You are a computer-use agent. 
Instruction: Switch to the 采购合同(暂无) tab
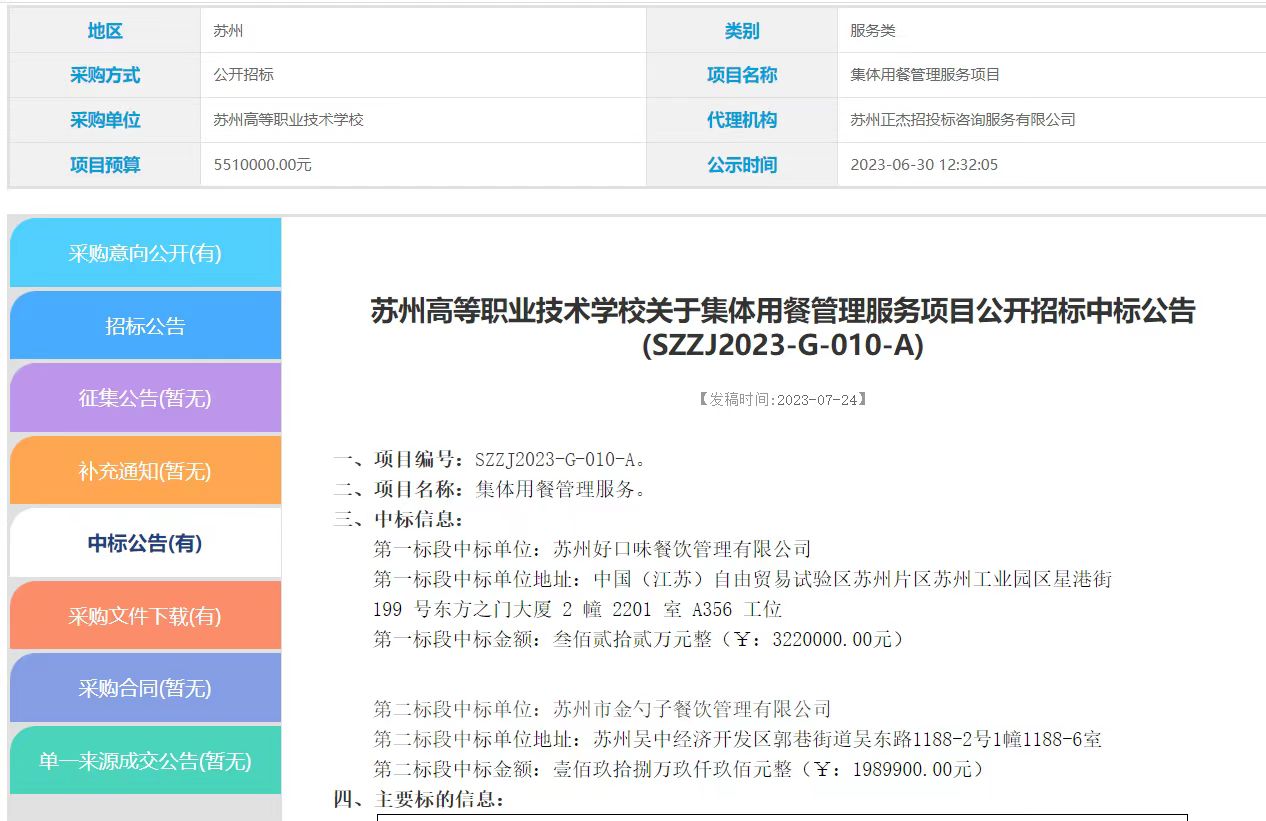[145, 688]
